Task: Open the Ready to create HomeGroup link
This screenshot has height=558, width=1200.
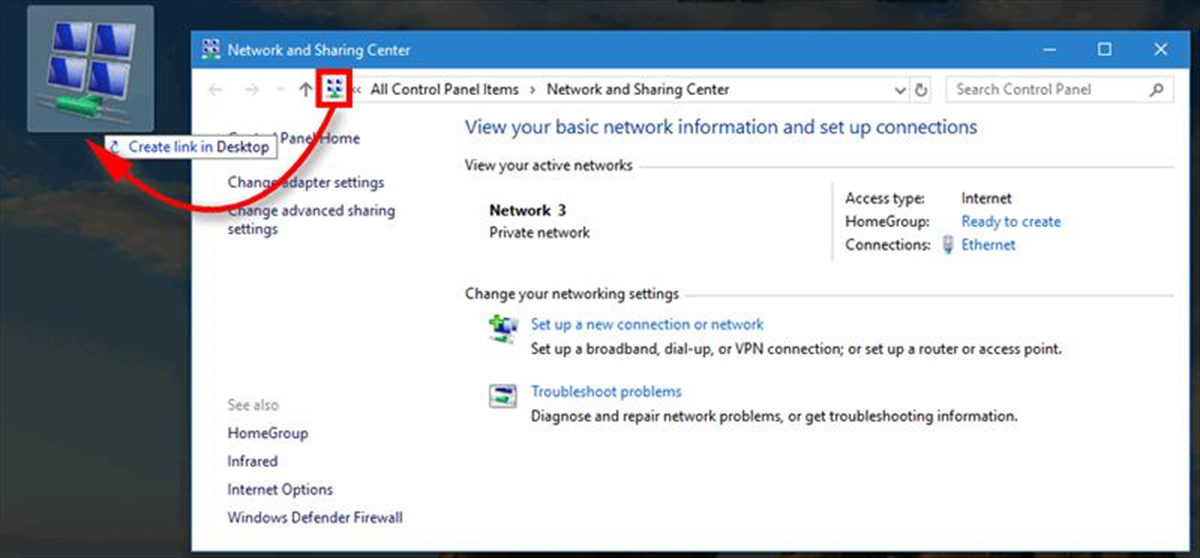Action: pyautogui.click(x=1011, y=222)
